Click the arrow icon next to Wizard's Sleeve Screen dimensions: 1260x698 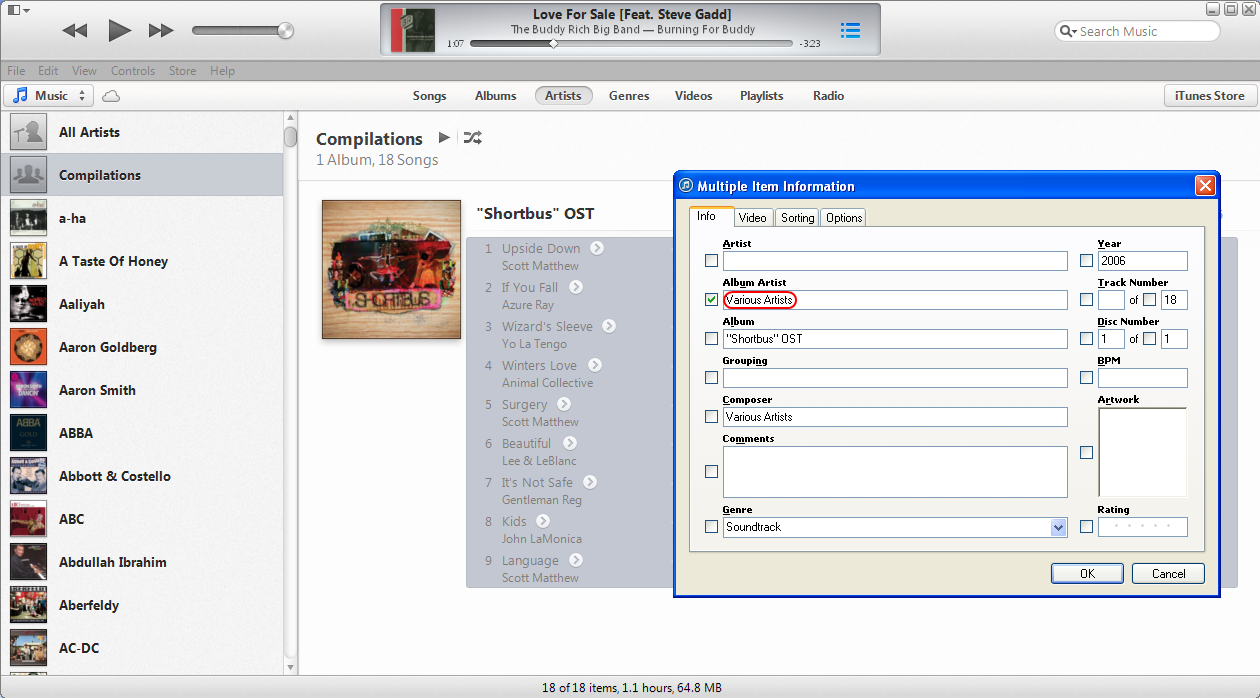pyautogui.click(x=609, y=326)
